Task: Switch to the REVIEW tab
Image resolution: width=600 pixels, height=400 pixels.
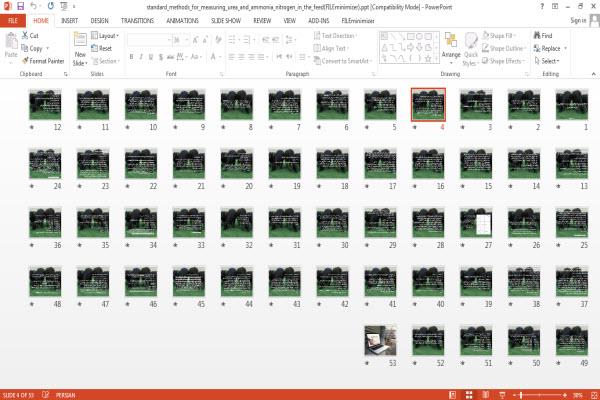Action: pyautogui.click(x=262, y=21)
